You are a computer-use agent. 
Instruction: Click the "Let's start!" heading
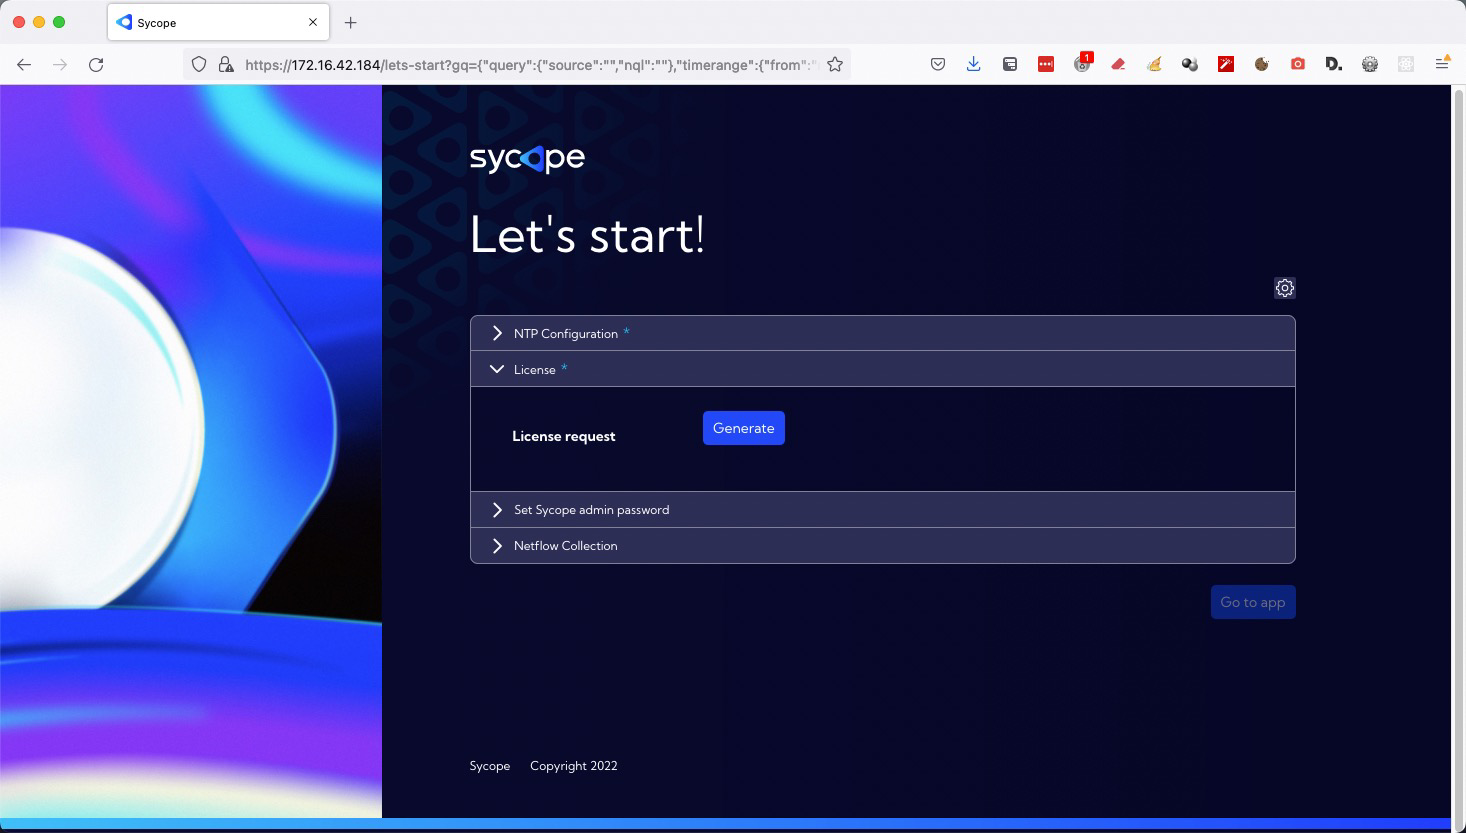pyautogui.click(x=587, y=236)
